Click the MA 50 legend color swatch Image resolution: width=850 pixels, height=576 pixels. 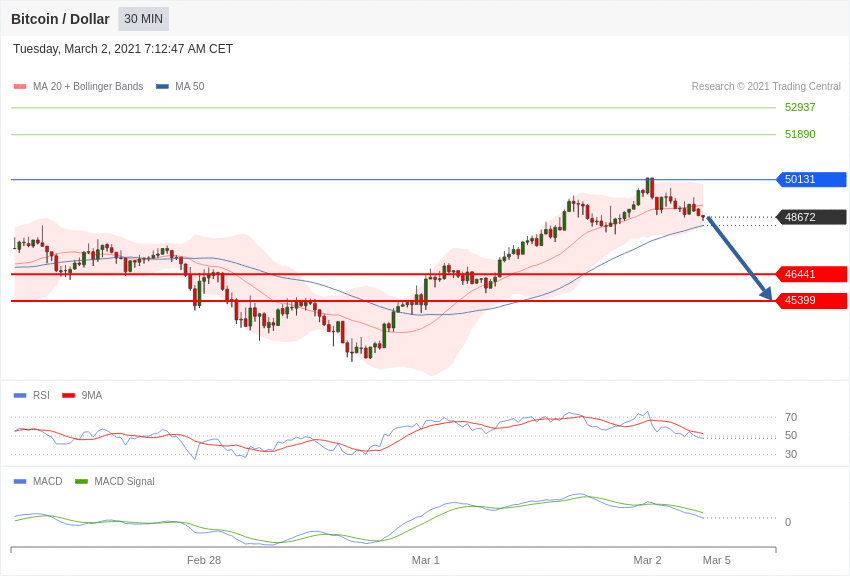click(162, 87)
